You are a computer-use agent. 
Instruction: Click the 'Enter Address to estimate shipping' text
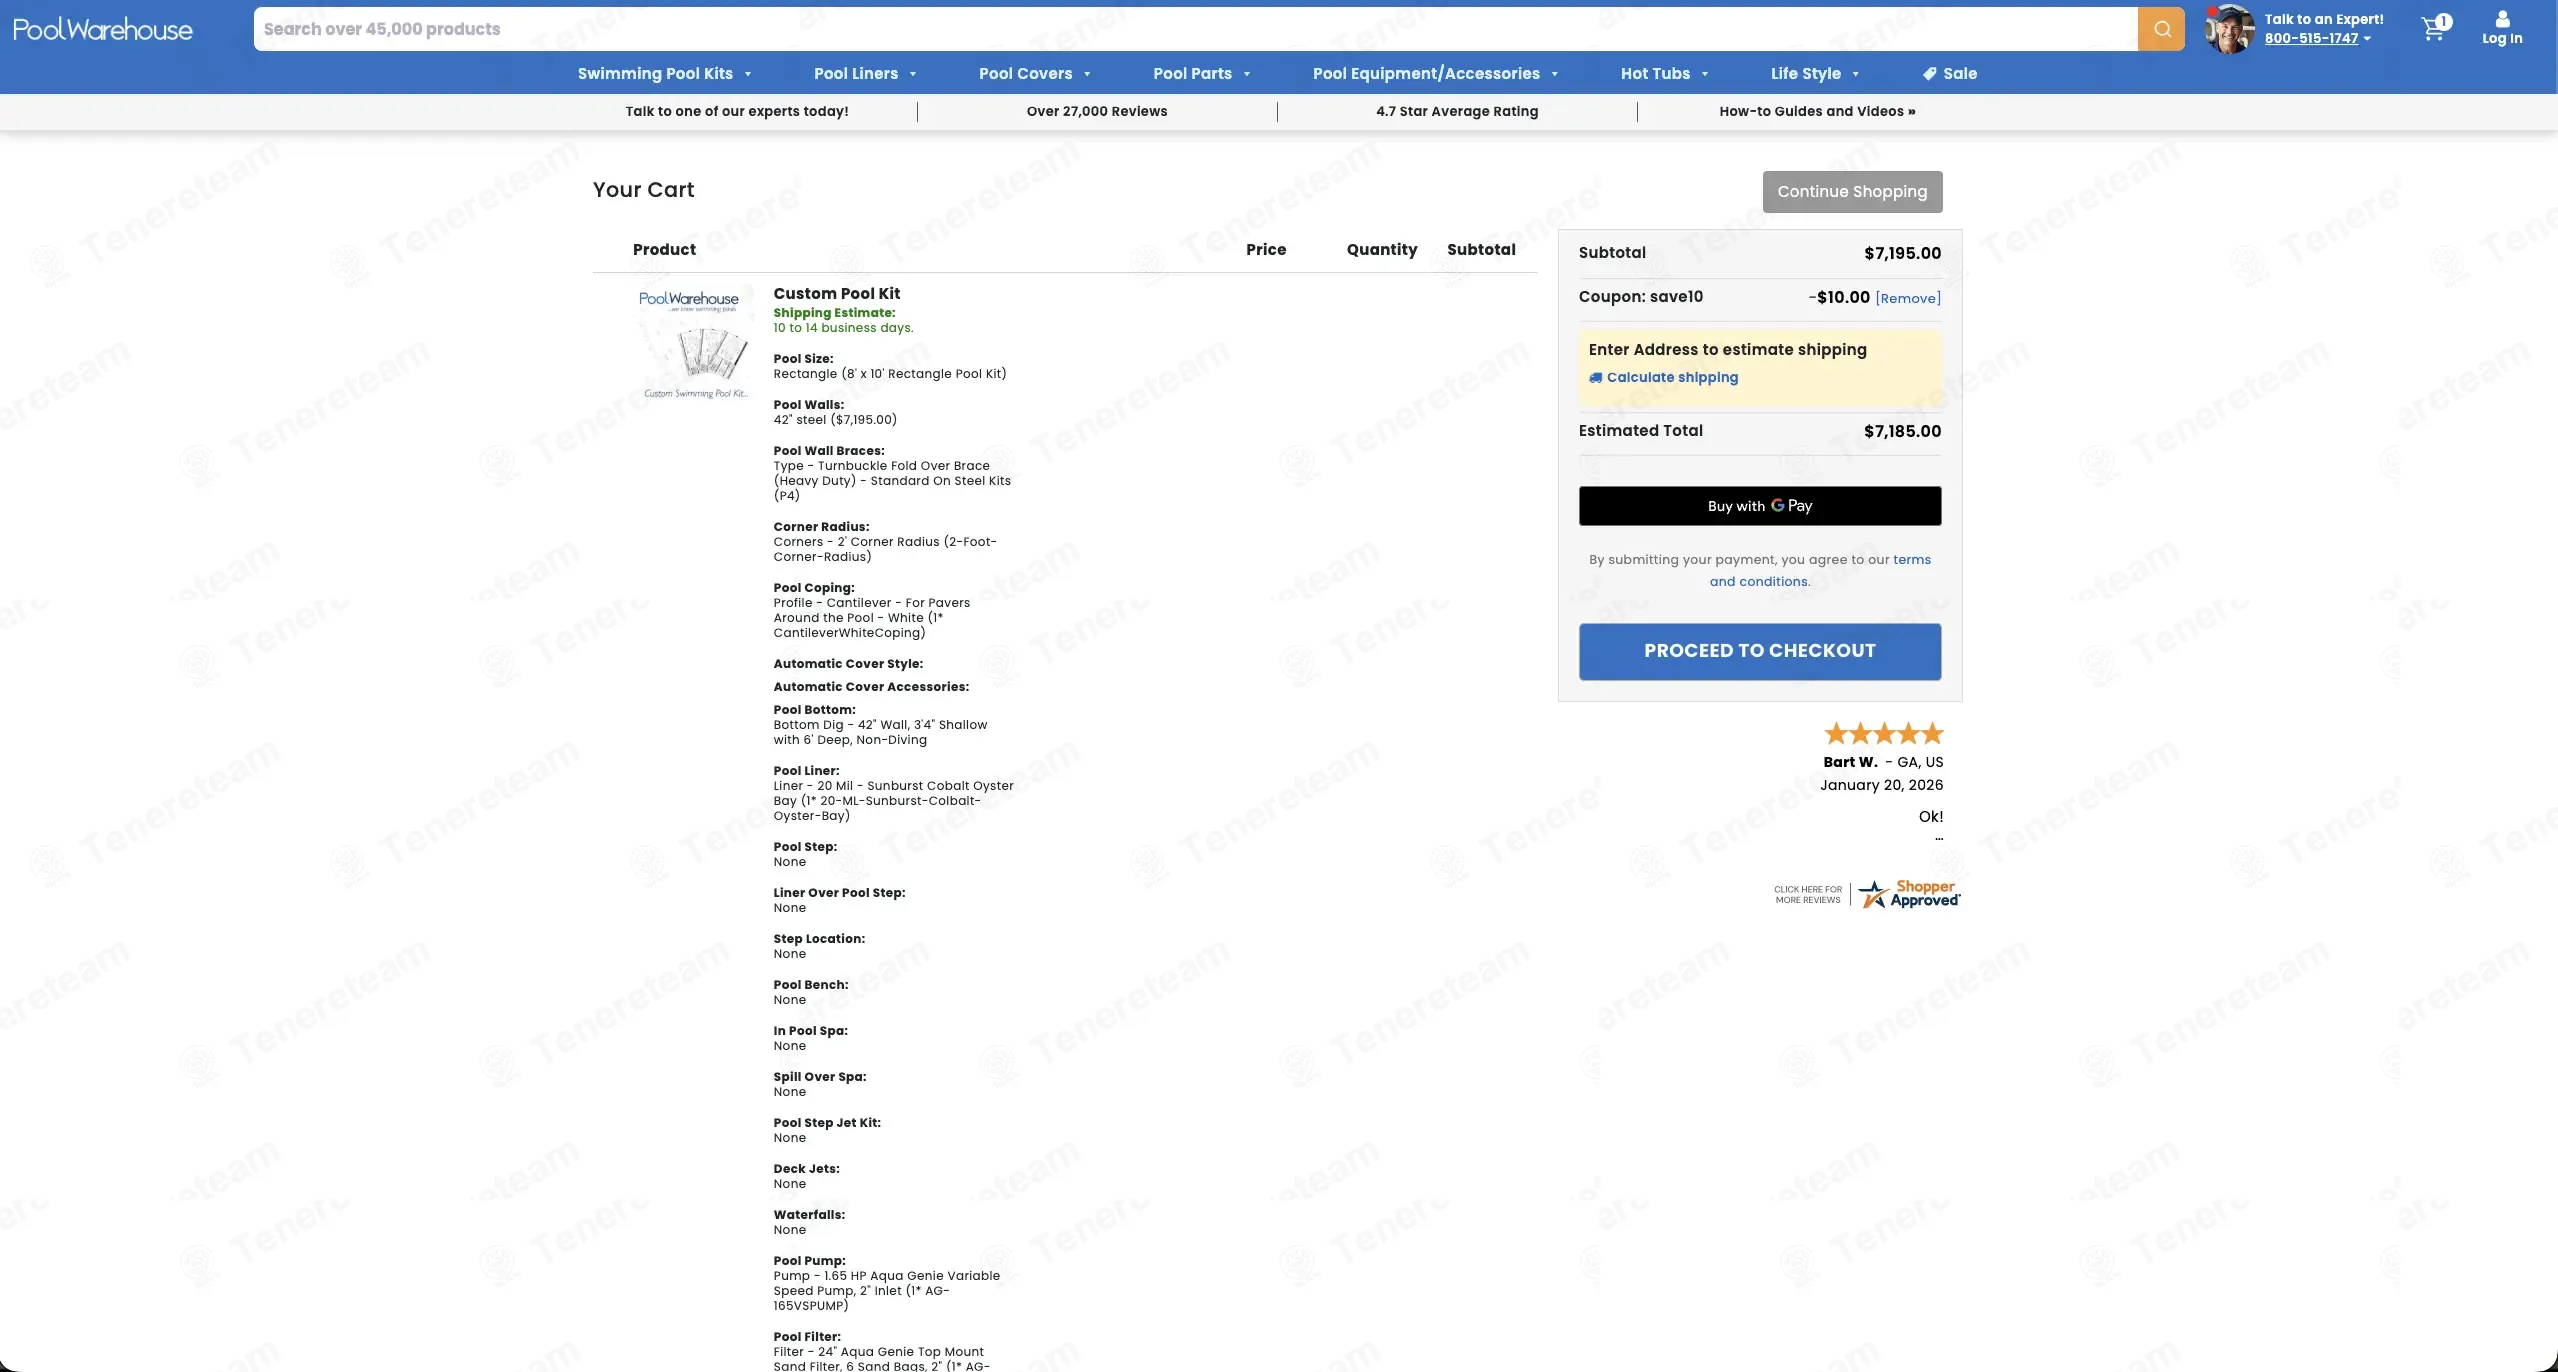point(1727,349)
